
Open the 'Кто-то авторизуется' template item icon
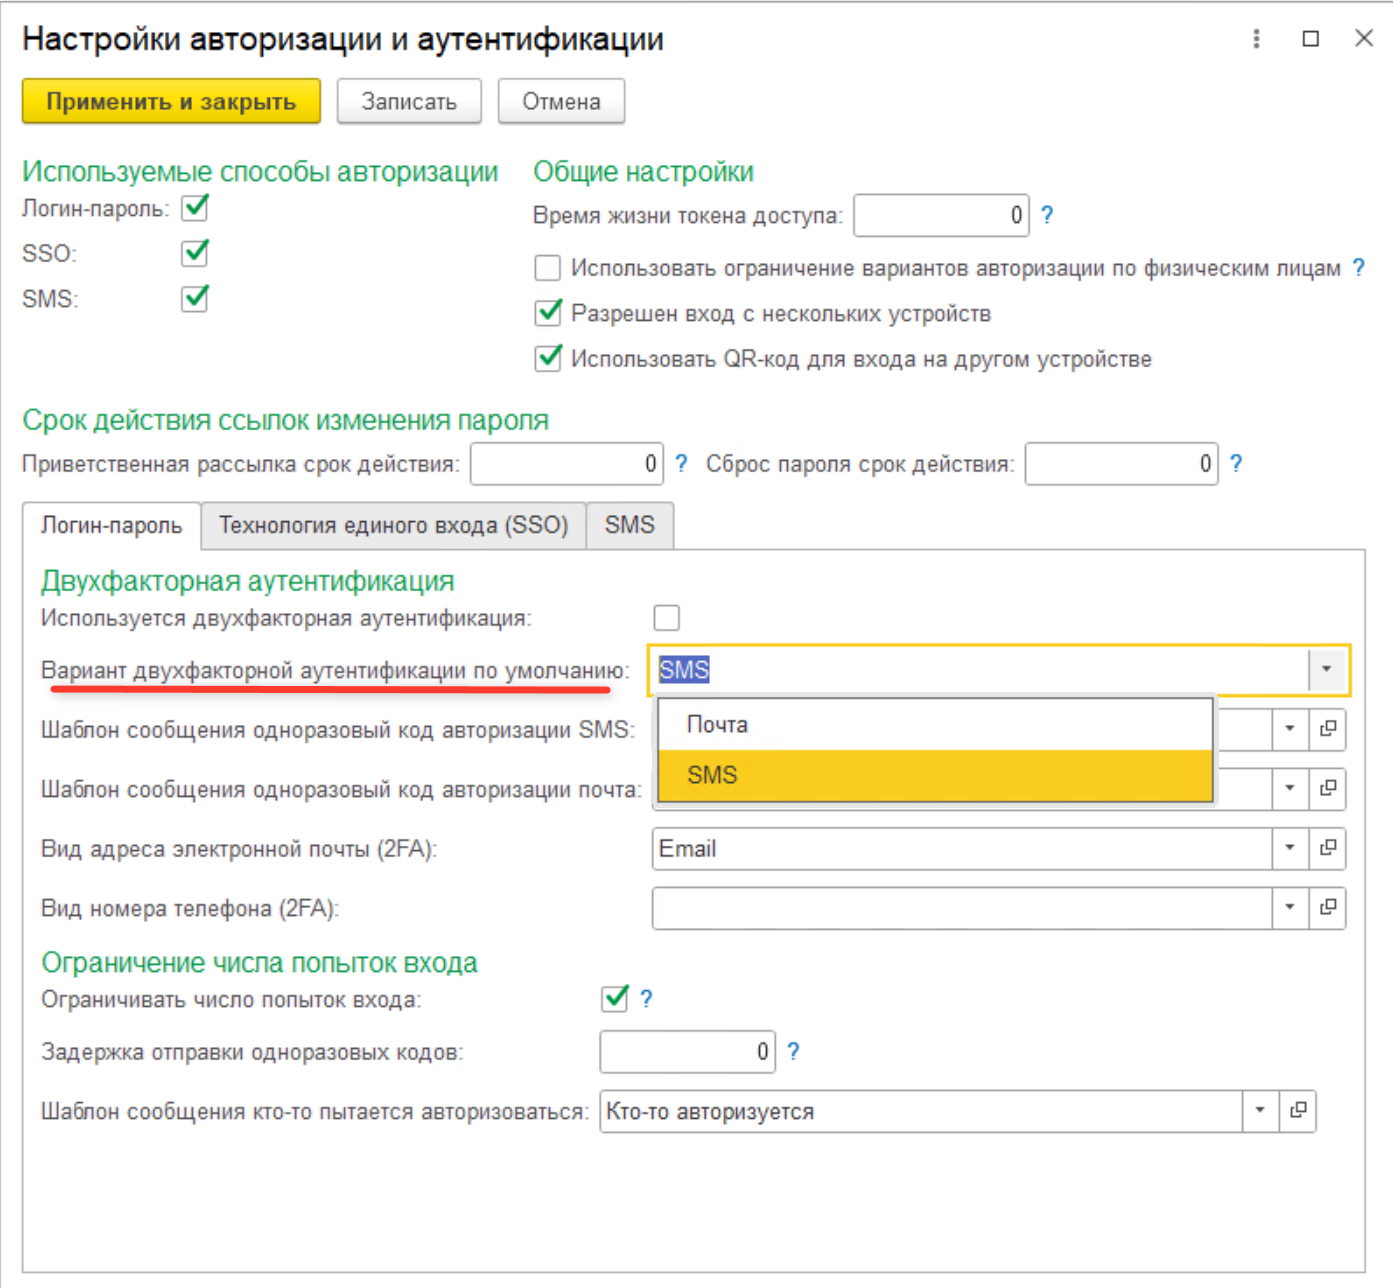coord(1298,1111)
